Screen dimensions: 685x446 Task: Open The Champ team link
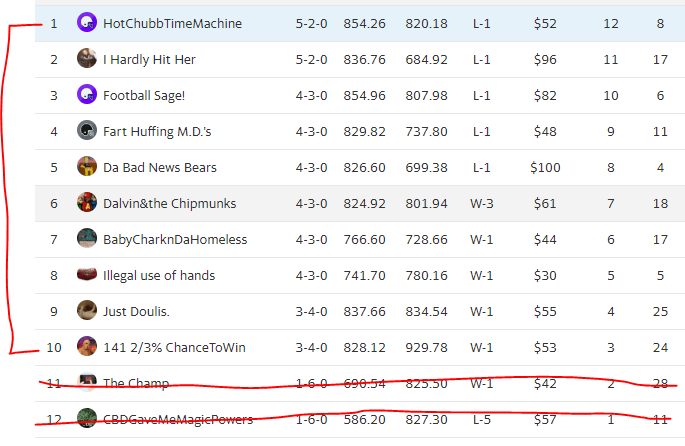point(136,384)
